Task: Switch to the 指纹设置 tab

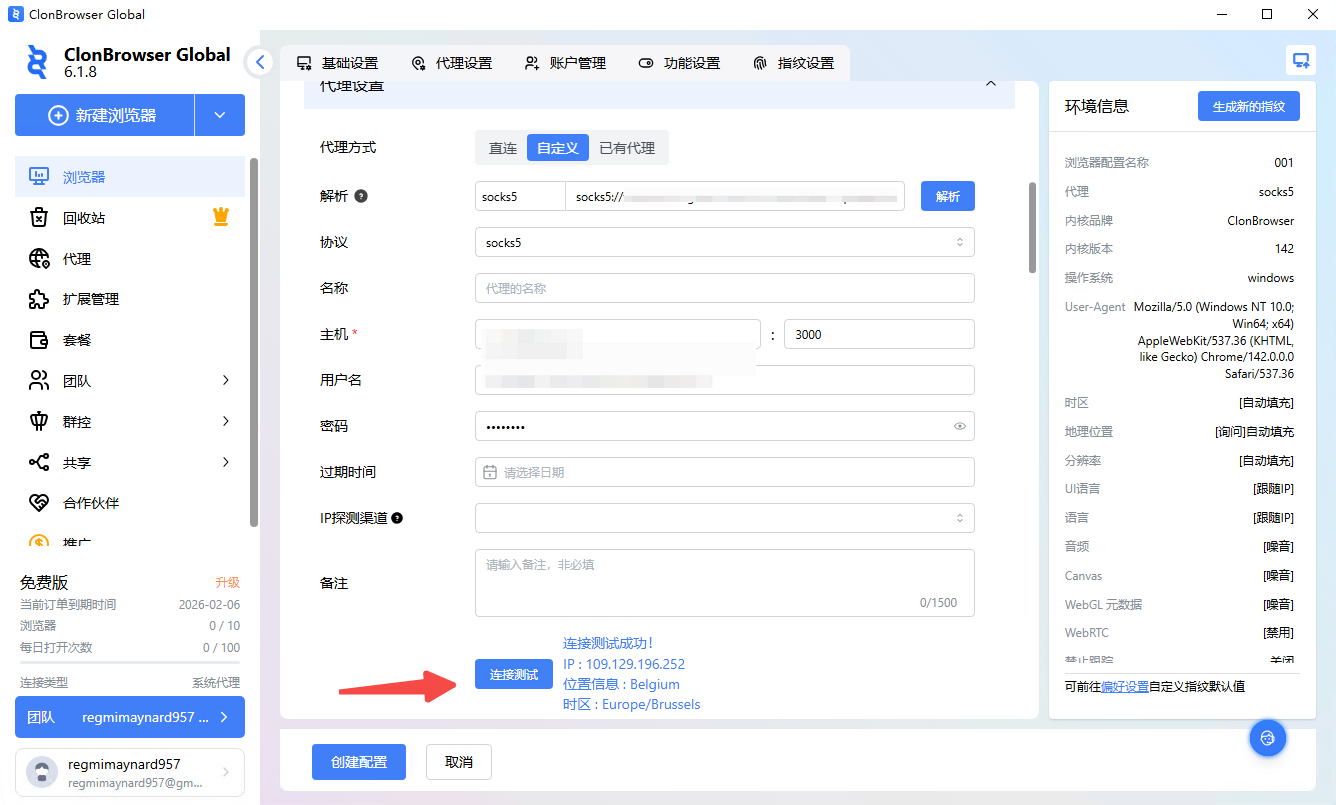Action: (793, 63)
